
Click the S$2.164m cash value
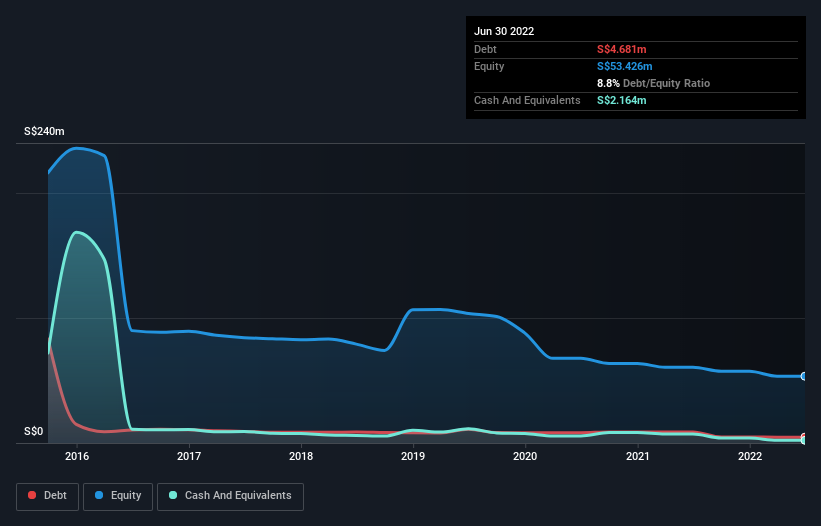(622, 100)
